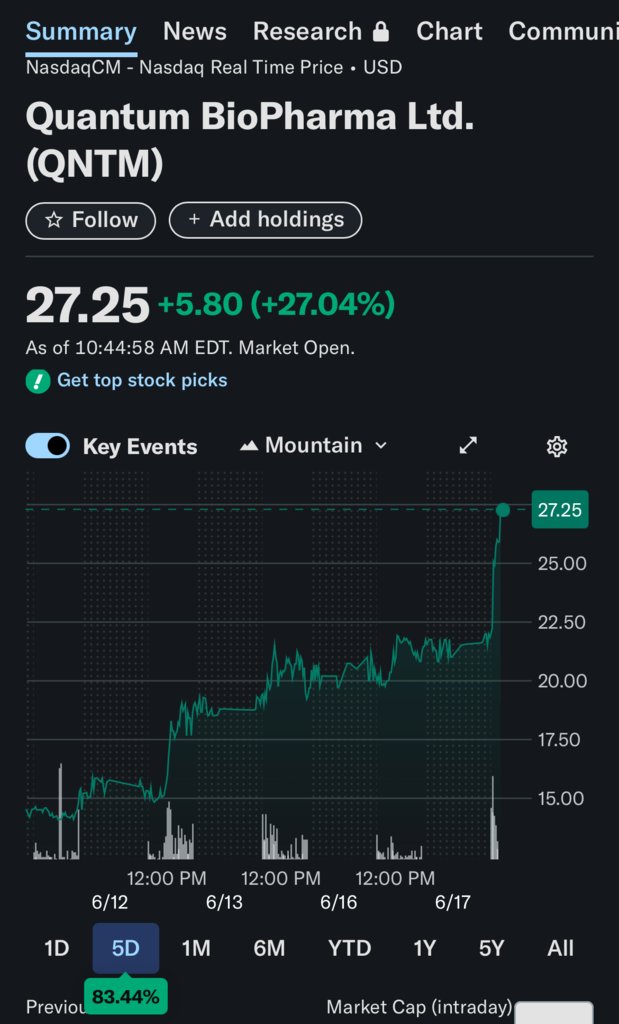Click the 15.00 price axis label
Screen dimensions: 619x1024
click(561, 799)
